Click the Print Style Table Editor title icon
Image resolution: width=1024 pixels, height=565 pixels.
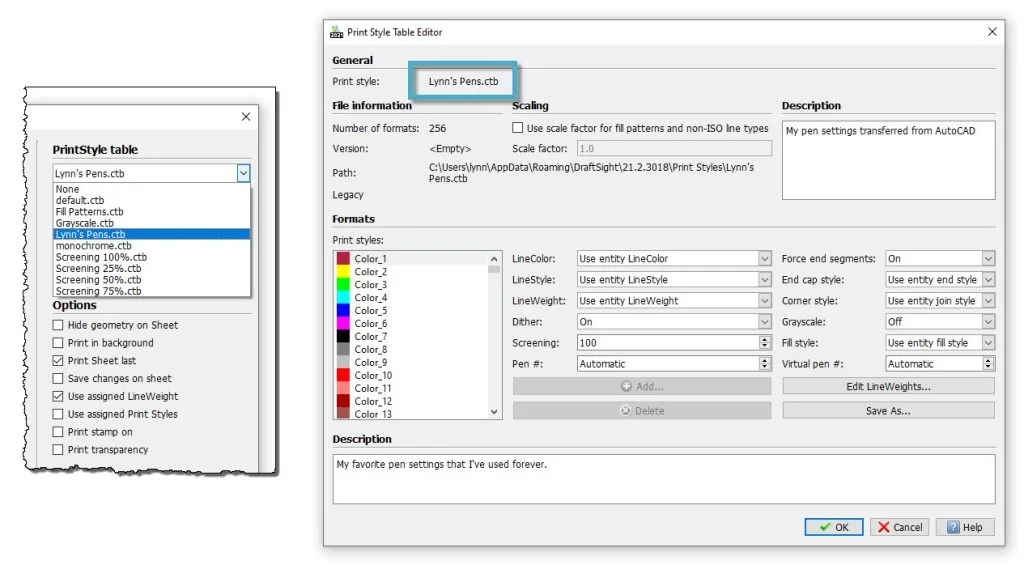[x=336, y=32]
